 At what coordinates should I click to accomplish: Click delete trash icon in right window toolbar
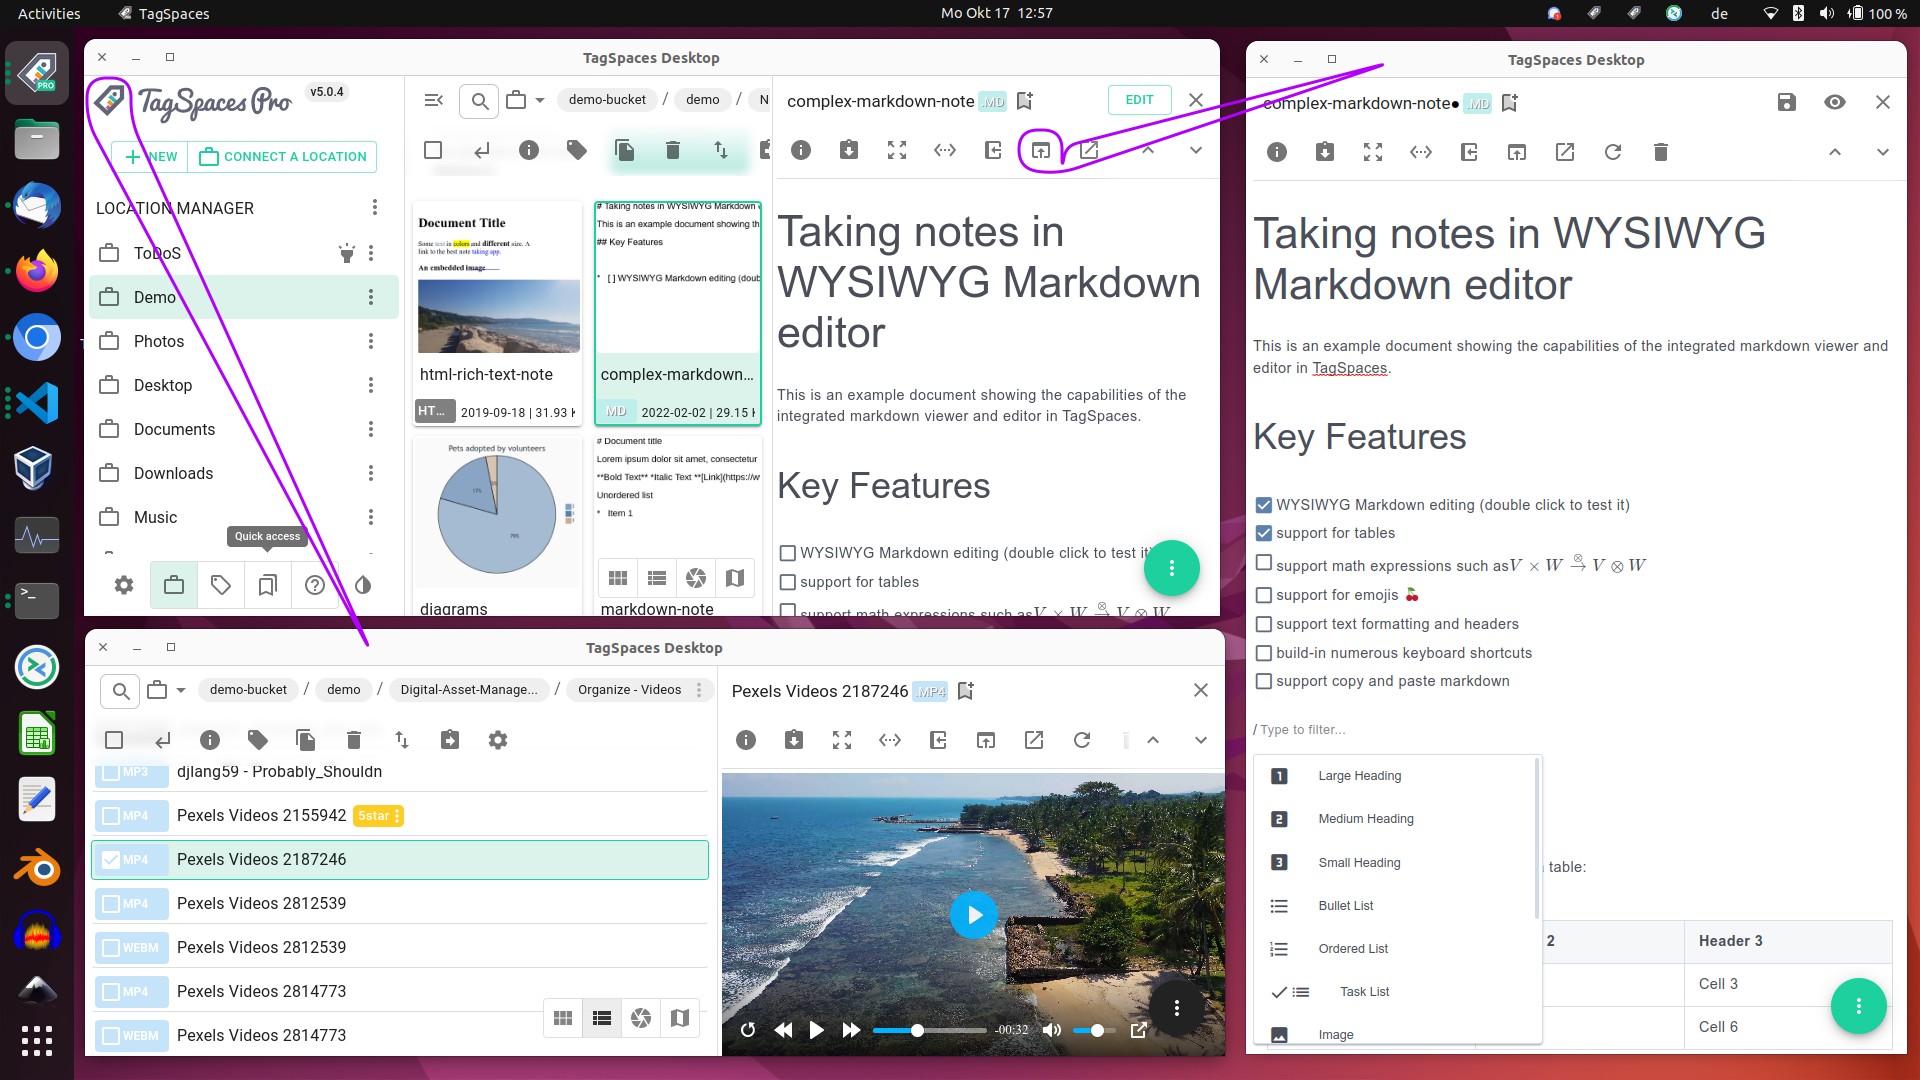1660,152
